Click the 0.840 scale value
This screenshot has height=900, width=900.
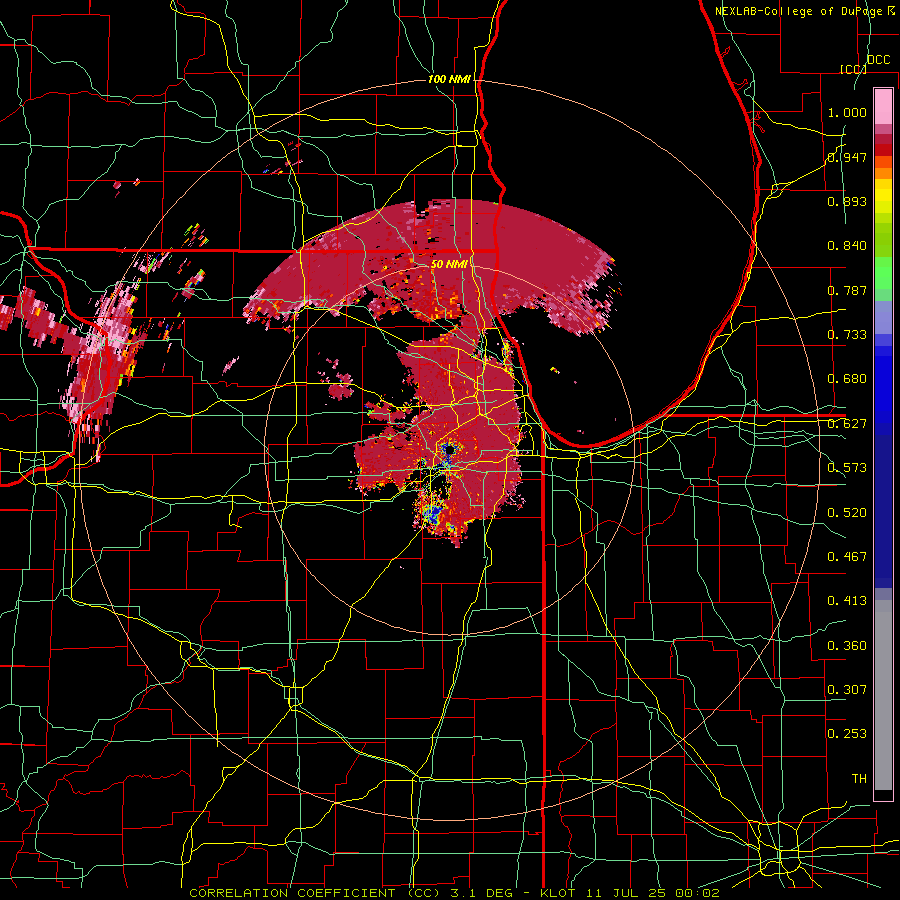click(847, 246)
